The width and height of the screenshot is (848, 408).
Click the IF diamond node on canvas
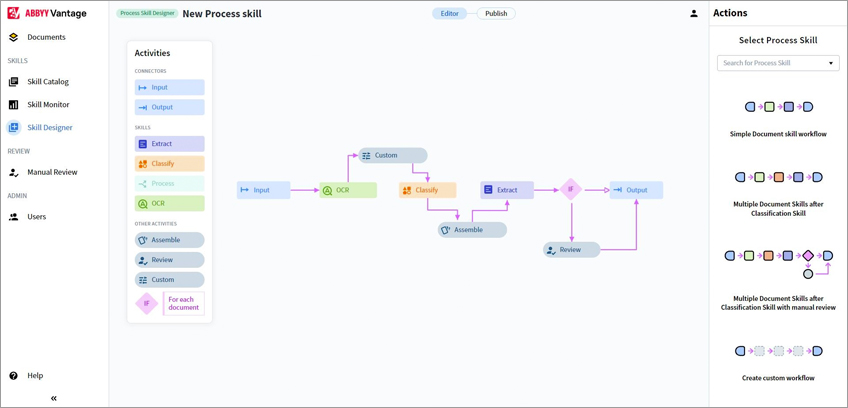[x=571, y=189]
